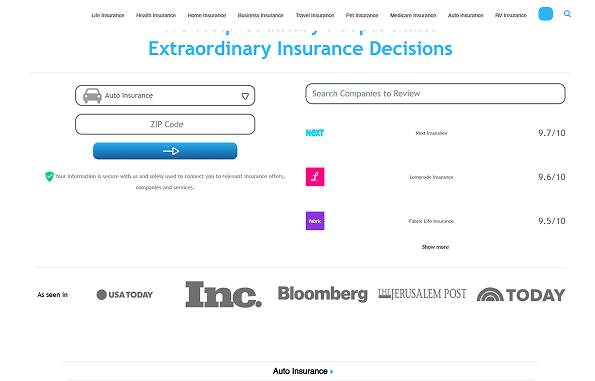The height and width of the screenshot is (381, 595).
Task: Click the Bloomberg logo
Action: [x=323, y=294]
